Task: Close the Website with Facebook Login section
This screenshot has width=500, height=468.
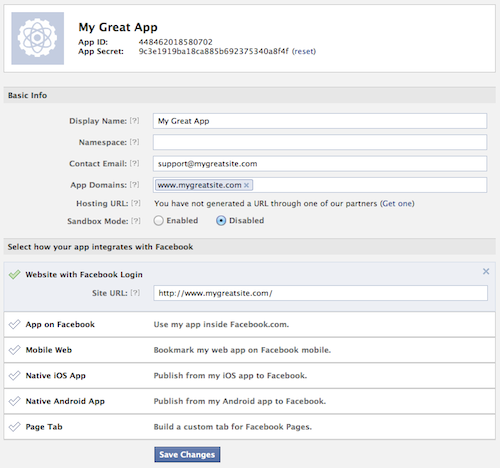Action: (x=486, y=271)
